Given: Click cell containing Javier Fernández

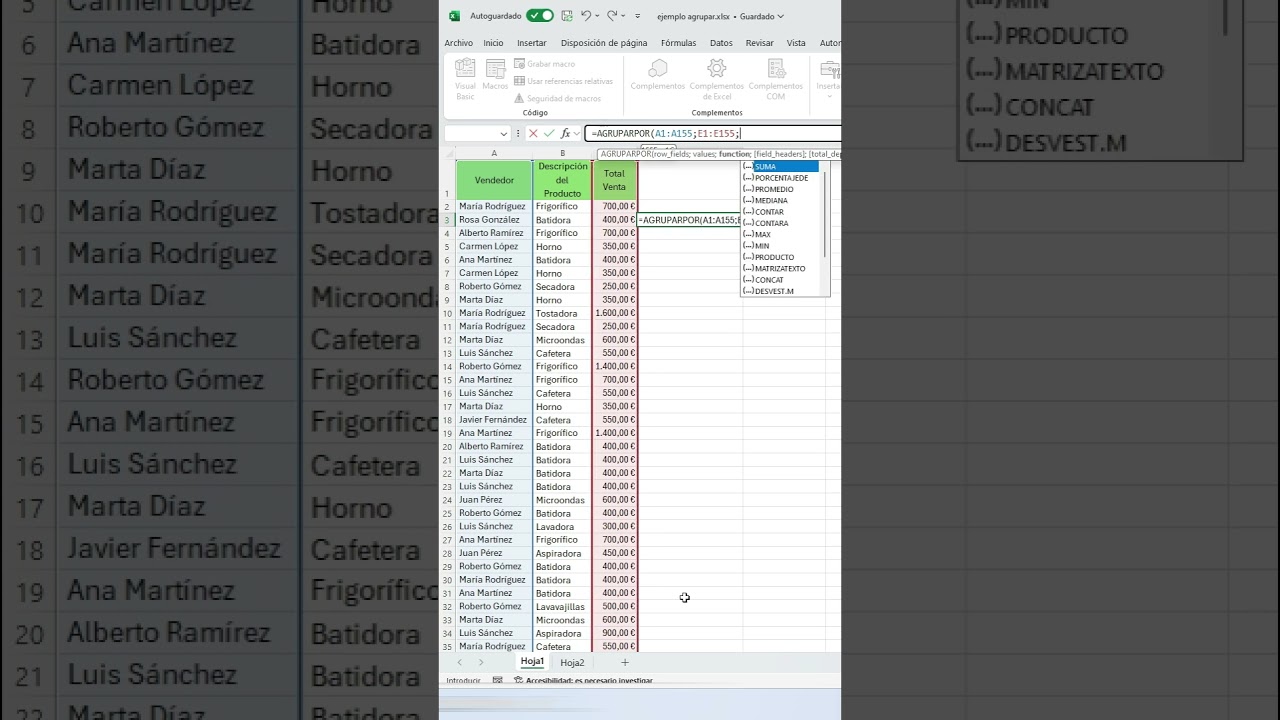Looking at the screenshot, I should coord(494,420).
